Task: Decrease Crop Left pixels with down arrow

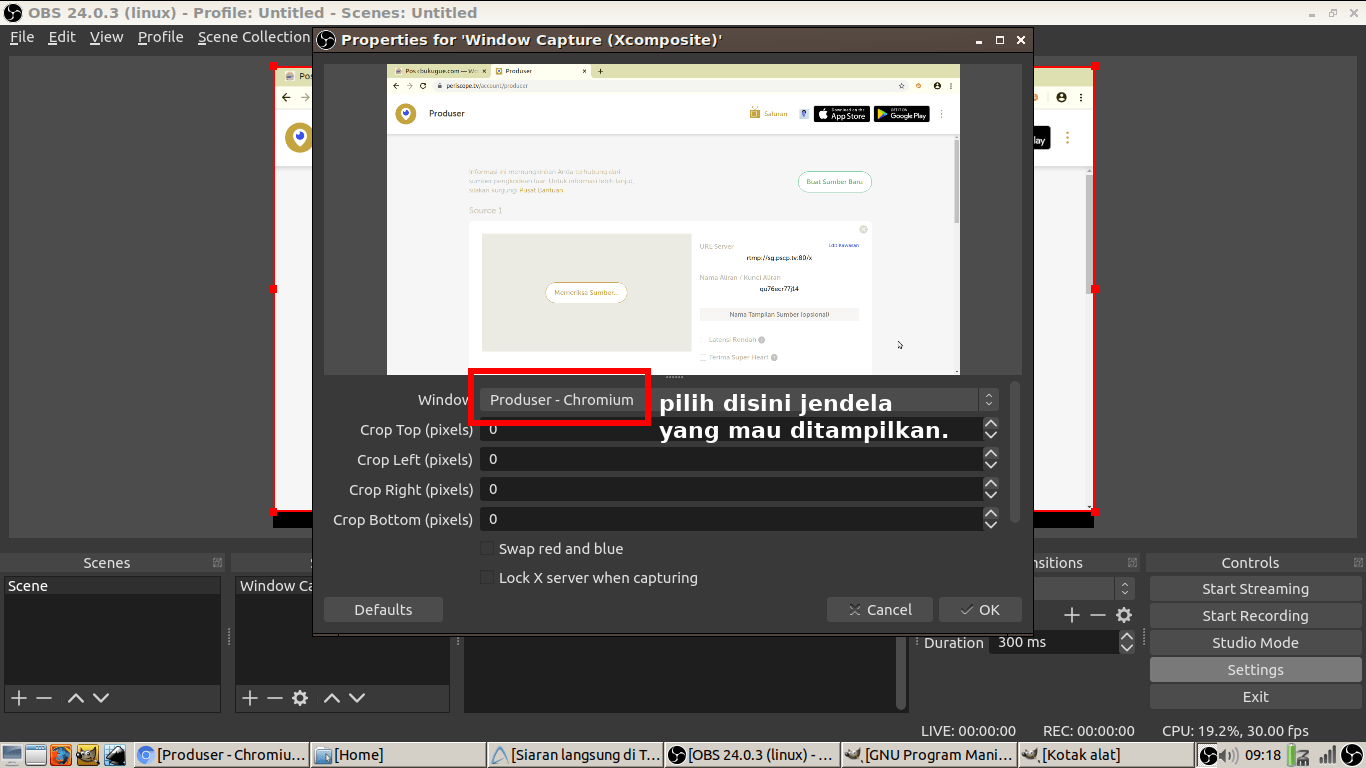Action: pos(991,465)
